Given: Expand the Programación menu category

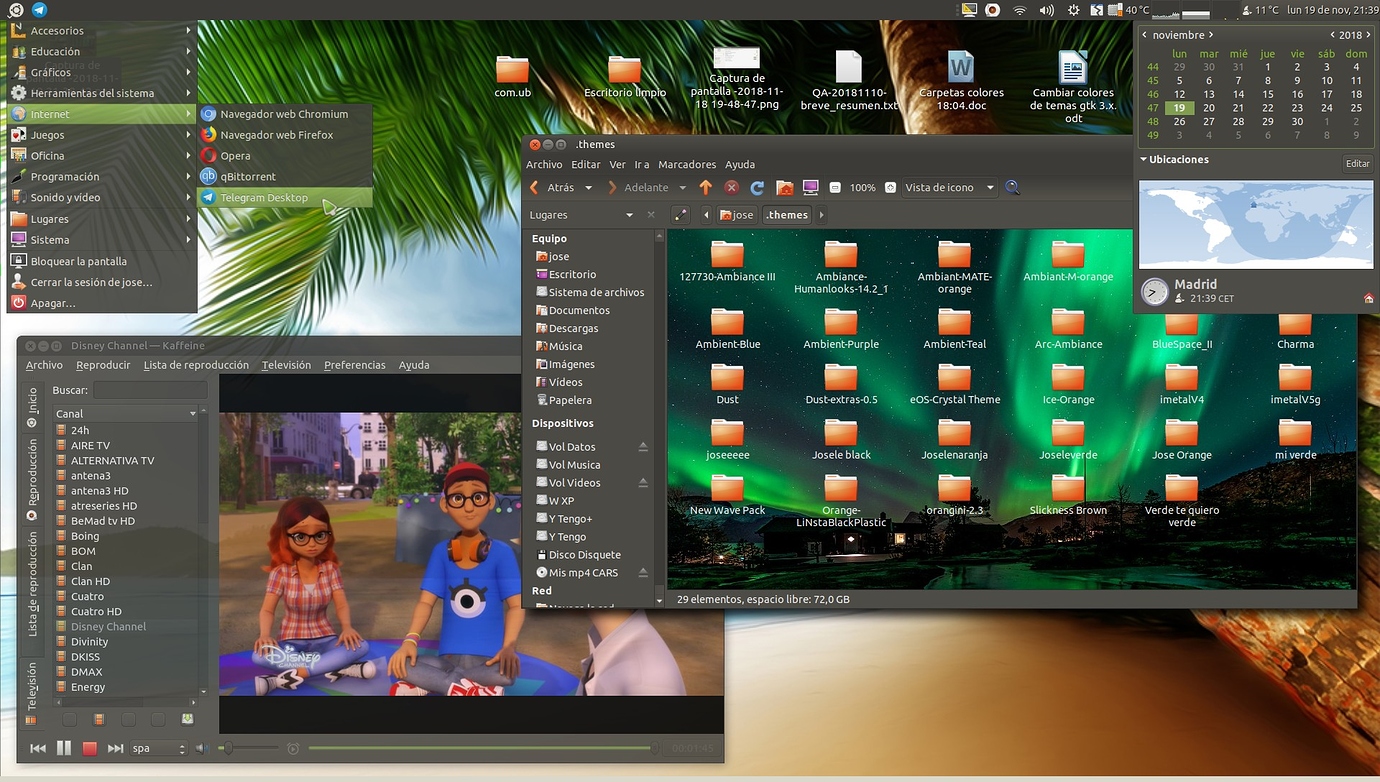Looking at the screenshot, I should (102, 177).
